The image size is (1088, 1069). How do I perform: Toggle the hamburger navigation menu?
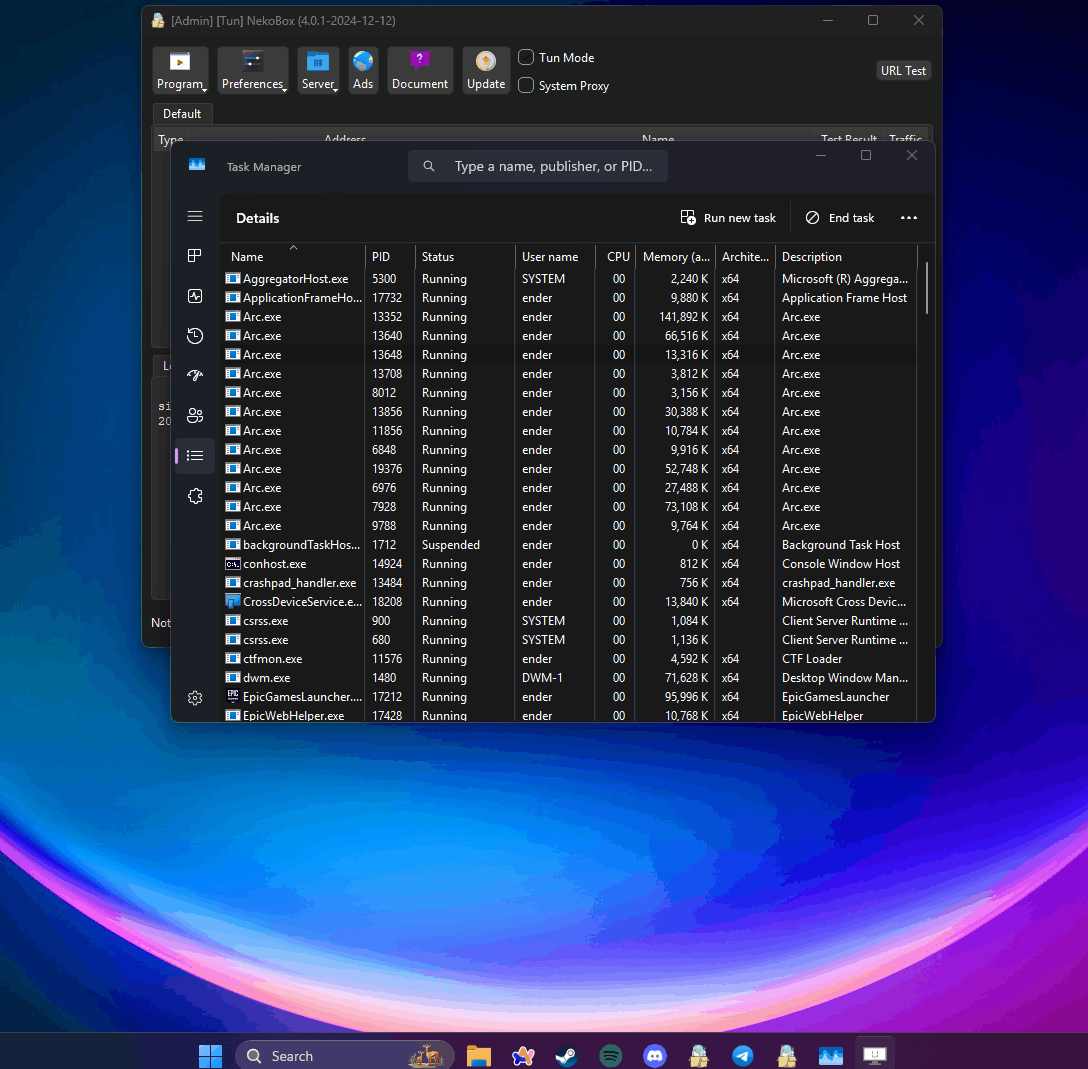(195, 216)
